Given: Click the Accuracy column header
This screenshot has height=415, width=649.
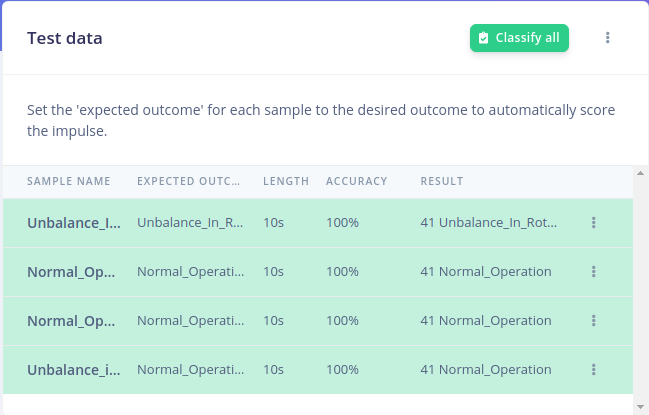Looking at the screenshot, I should click(356, 181).
